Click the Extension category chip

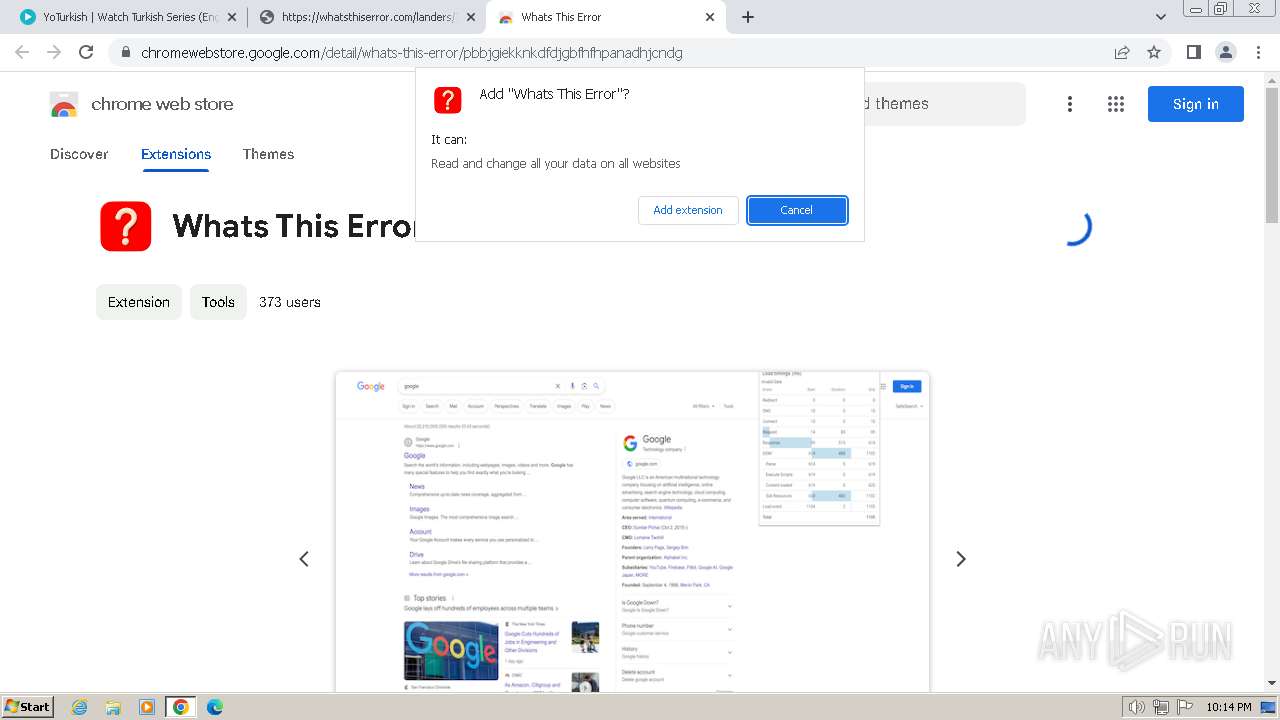pos(139,302)
